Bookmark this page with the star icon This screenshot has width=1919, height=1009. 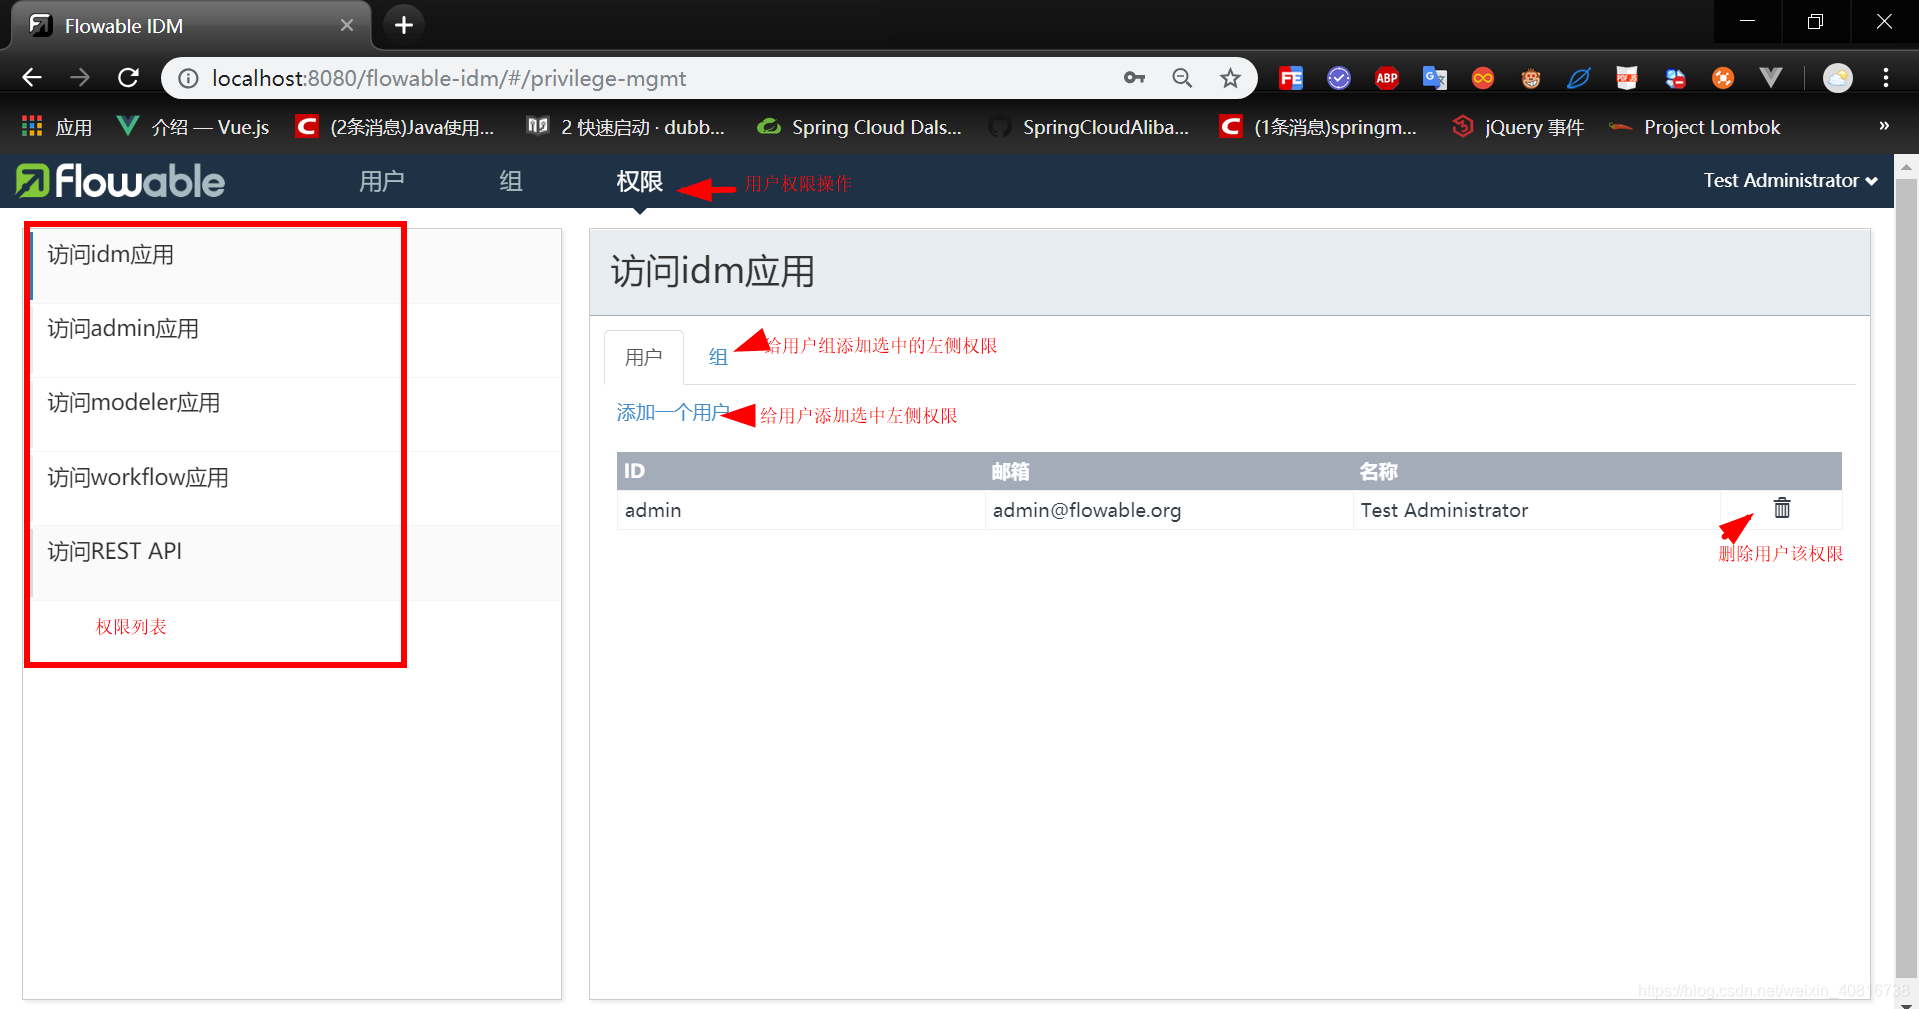1230,78
